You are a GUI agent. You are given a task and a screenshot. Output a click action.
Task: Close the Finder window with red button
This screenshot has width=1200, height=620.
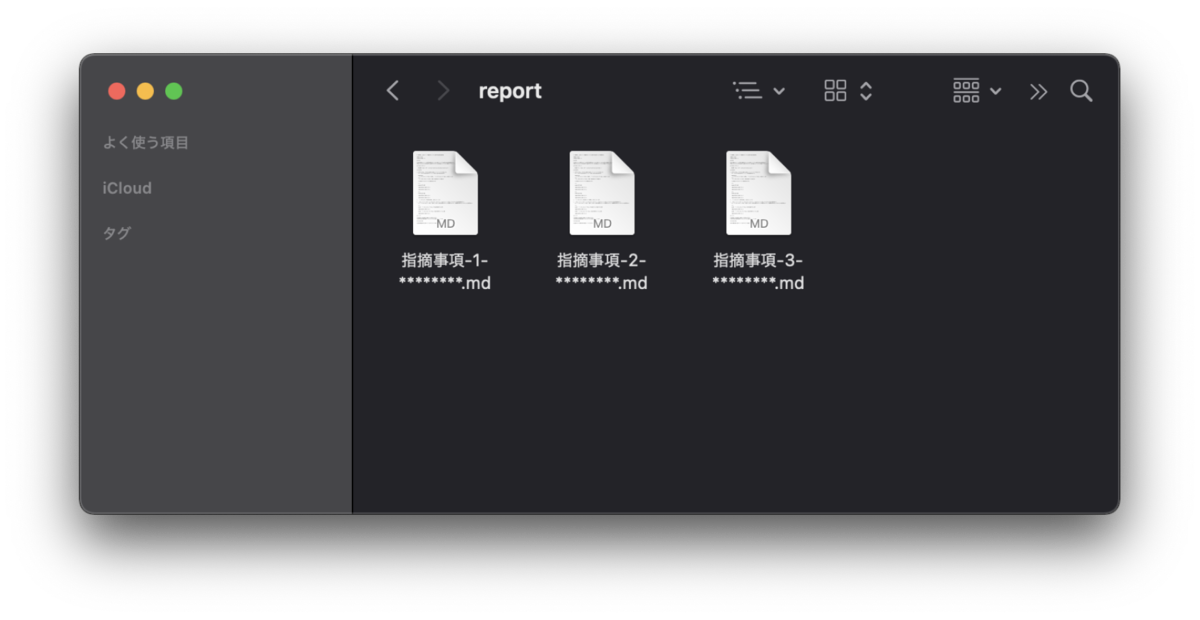[x=117, y=91]
